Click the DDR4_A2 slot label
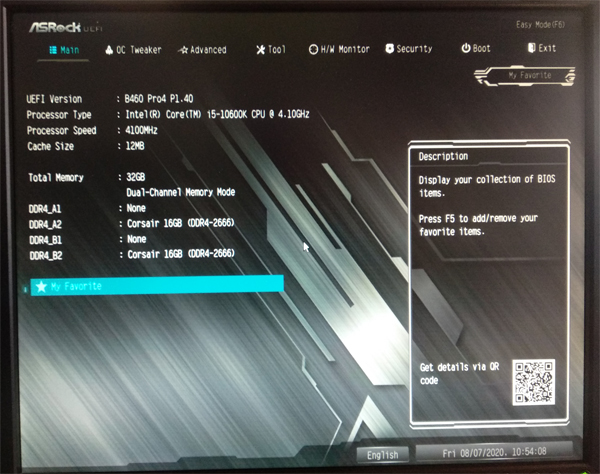 [x=45, y=224]
